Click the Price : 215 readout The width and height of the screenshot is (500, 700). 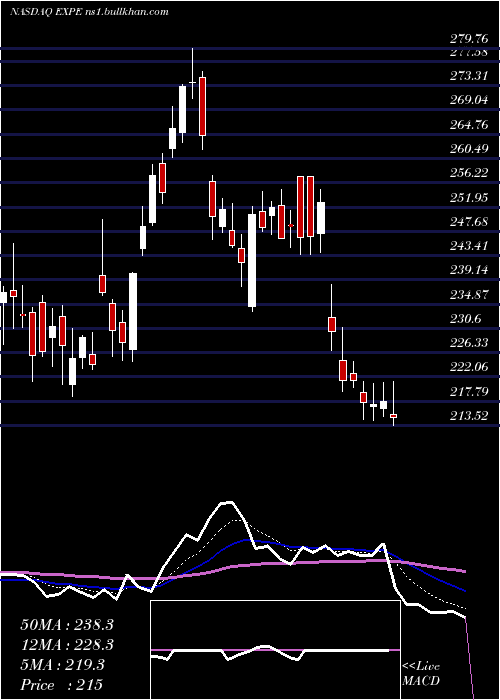point(62,684)
